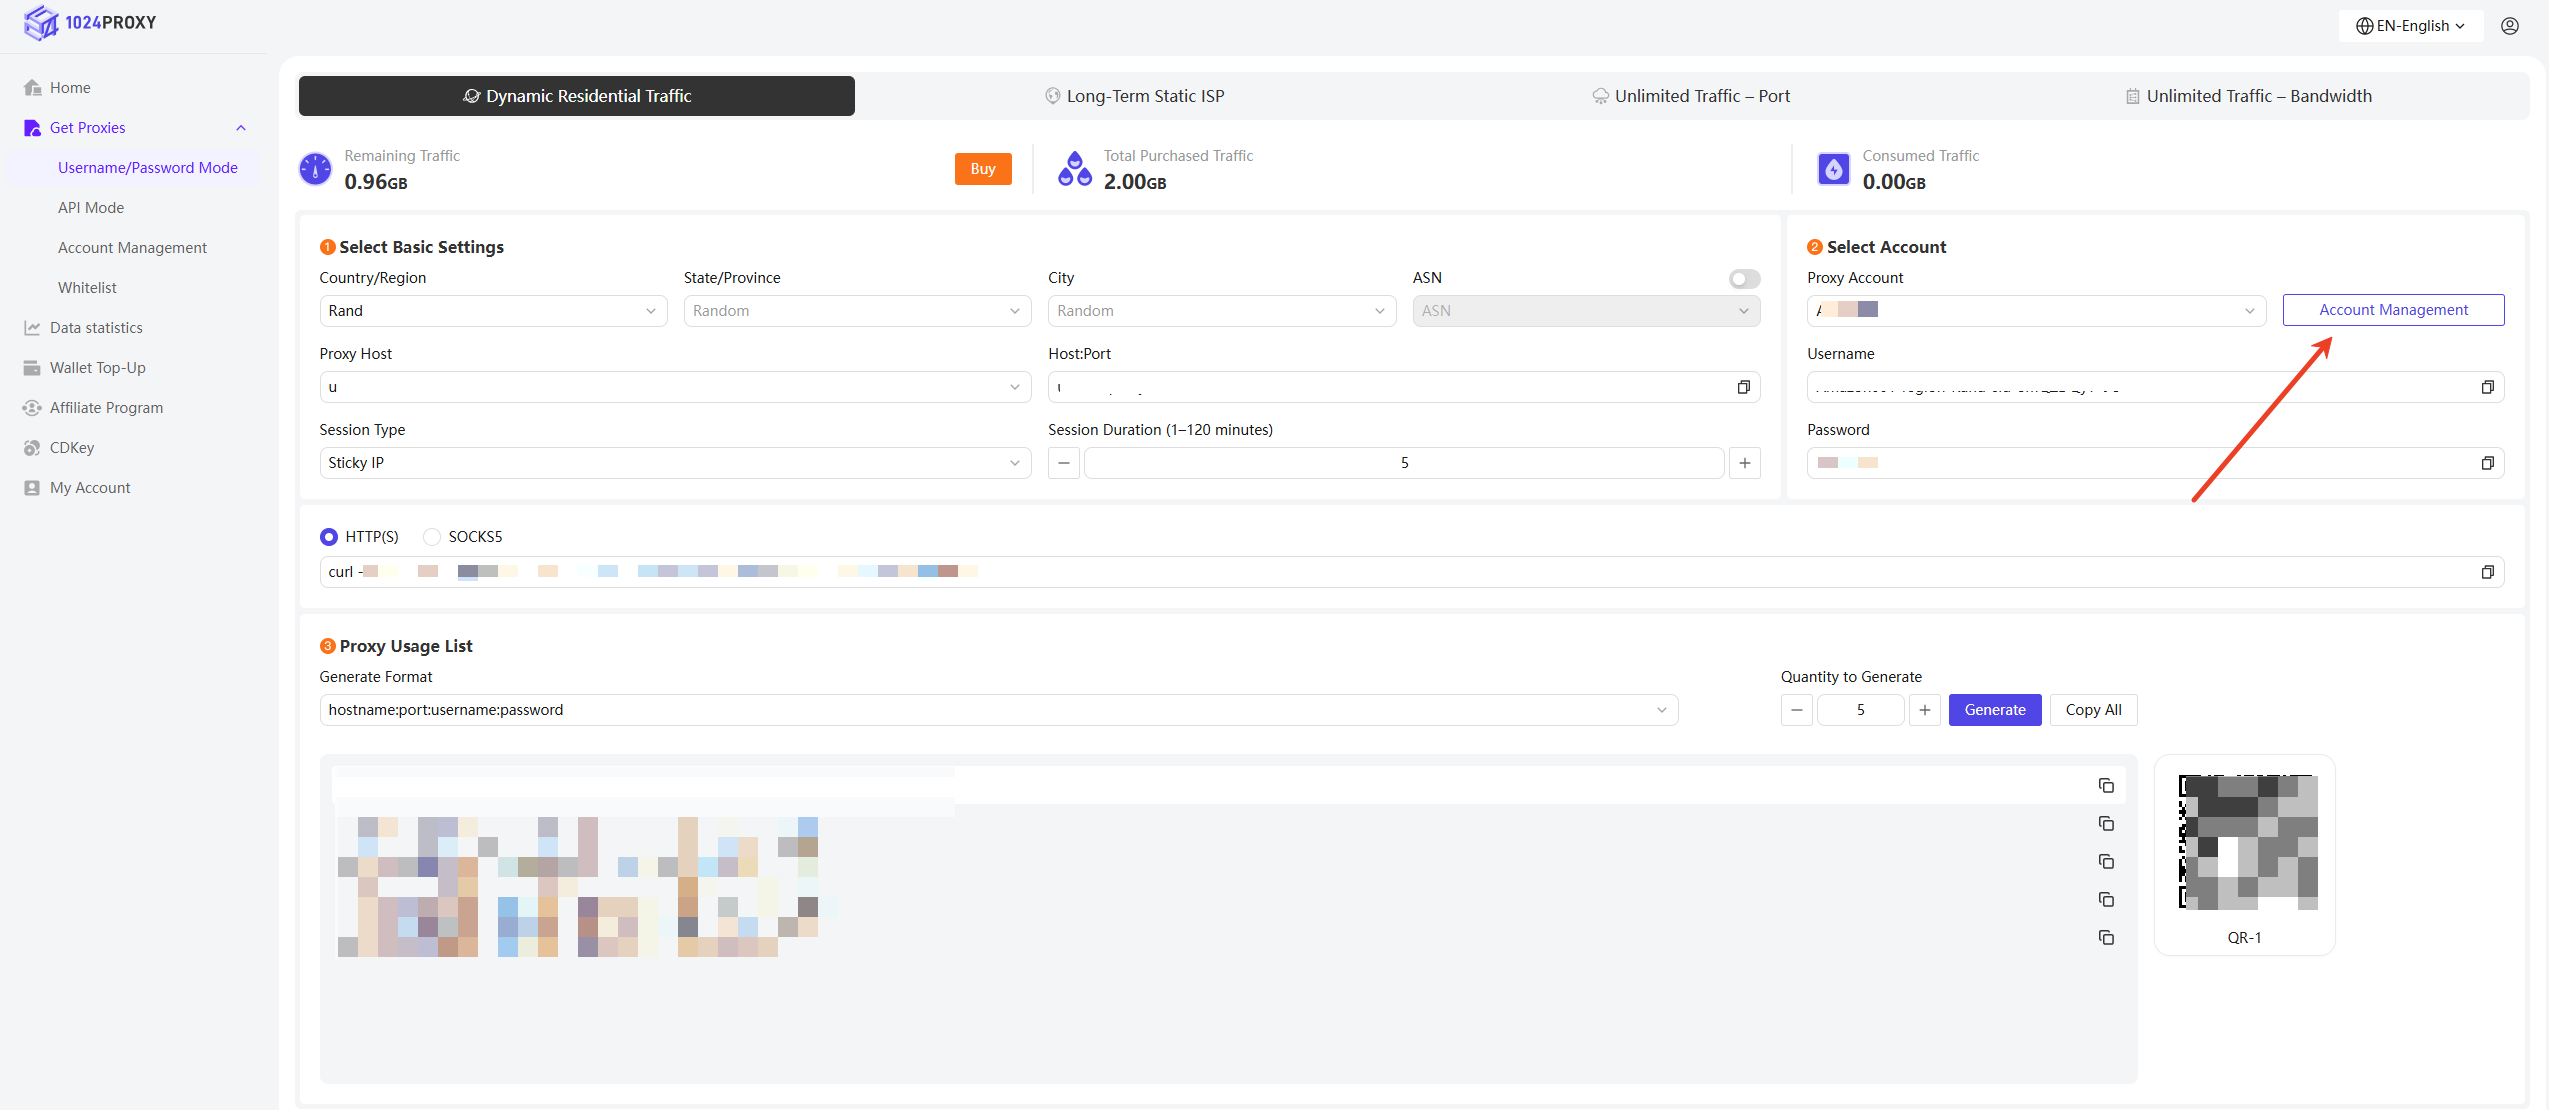2549x1110 pixels.
Task: Copy the first generated proxy entry
Action: [x=2106, y=786]
